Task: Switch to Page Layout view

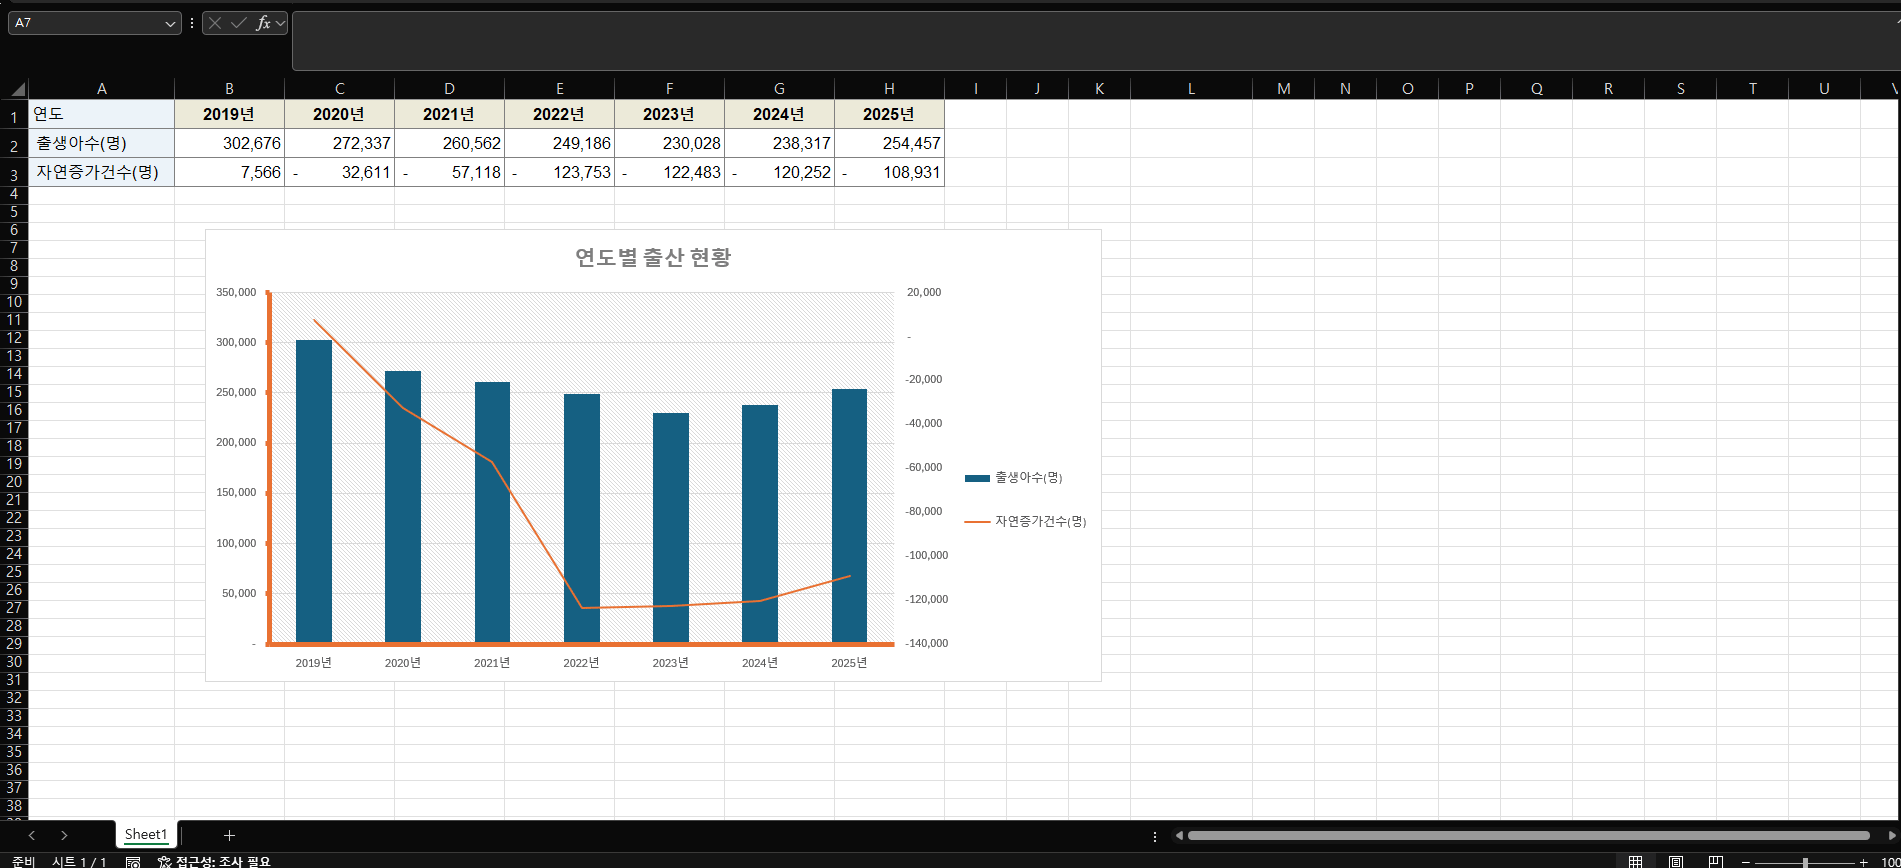Action: point(1675,861)
